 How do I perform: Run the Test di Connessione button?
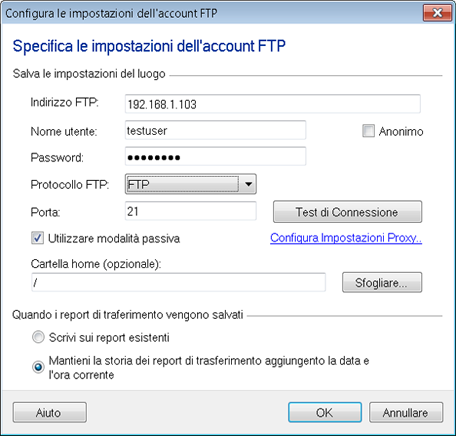click(x=347, y=212)
